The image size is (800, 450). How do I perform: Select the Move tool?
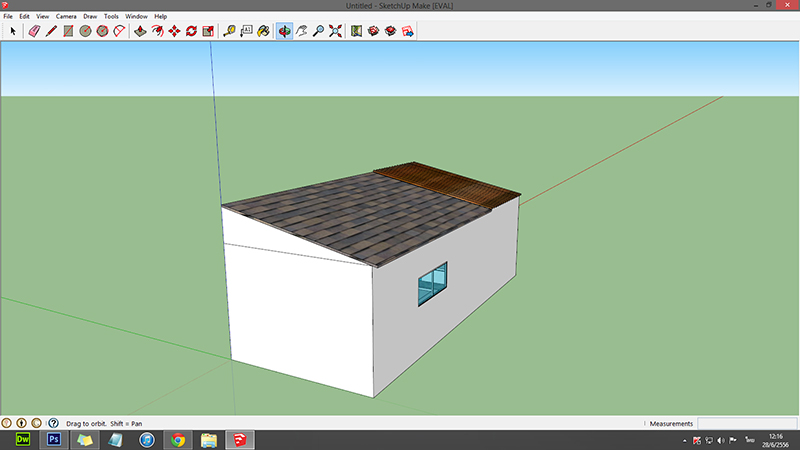coord(174,31)
